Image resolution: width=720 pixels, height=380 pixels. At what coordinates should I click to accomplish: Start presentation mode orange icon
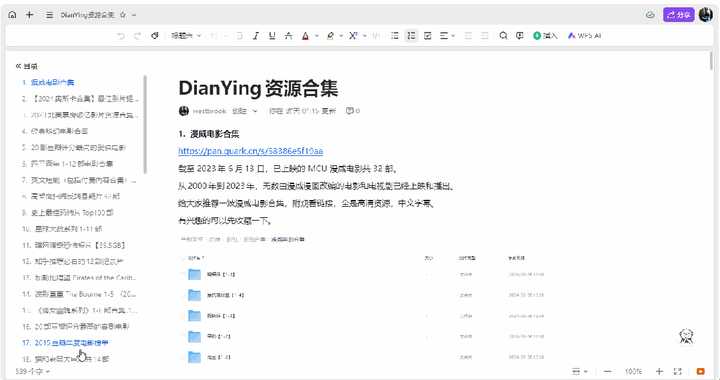tap(700, 371)
